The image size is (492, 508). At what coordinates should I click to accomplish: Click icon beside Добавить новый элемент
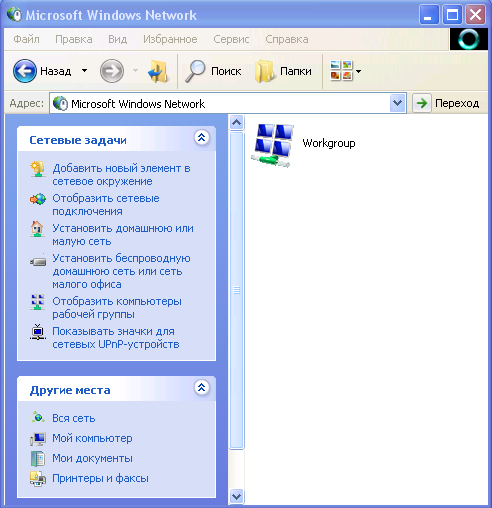38,169
